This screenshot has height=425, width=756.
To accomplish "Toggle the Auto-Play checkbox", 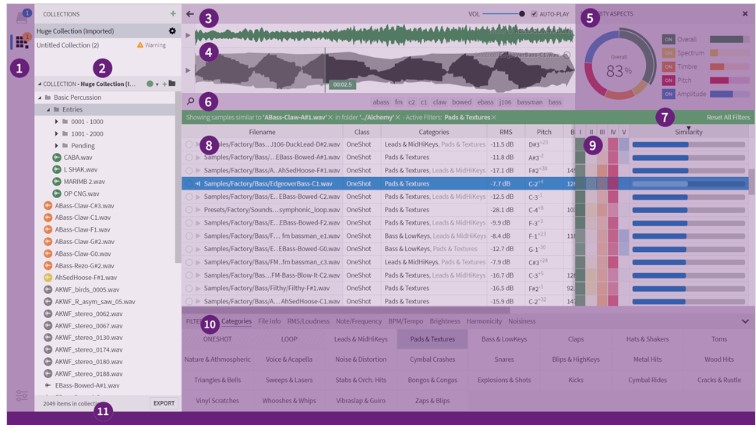I will tap(534, 14).
